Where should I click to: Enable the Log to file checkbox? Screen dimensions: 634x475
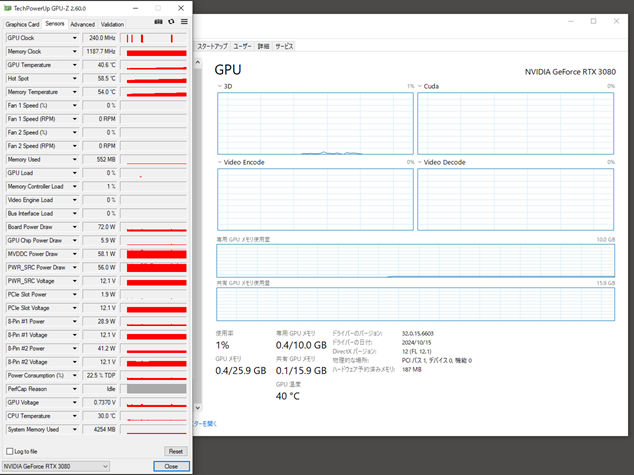point(10,451)
